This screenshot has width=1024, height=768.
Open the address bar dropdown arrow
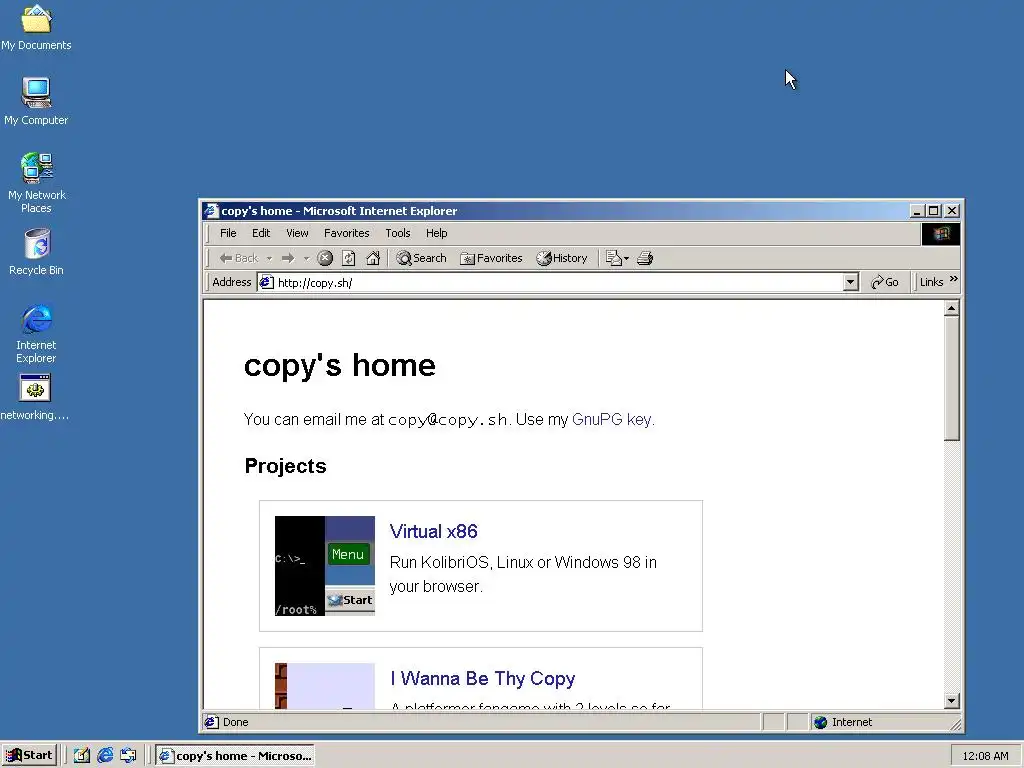pos(850,282)
